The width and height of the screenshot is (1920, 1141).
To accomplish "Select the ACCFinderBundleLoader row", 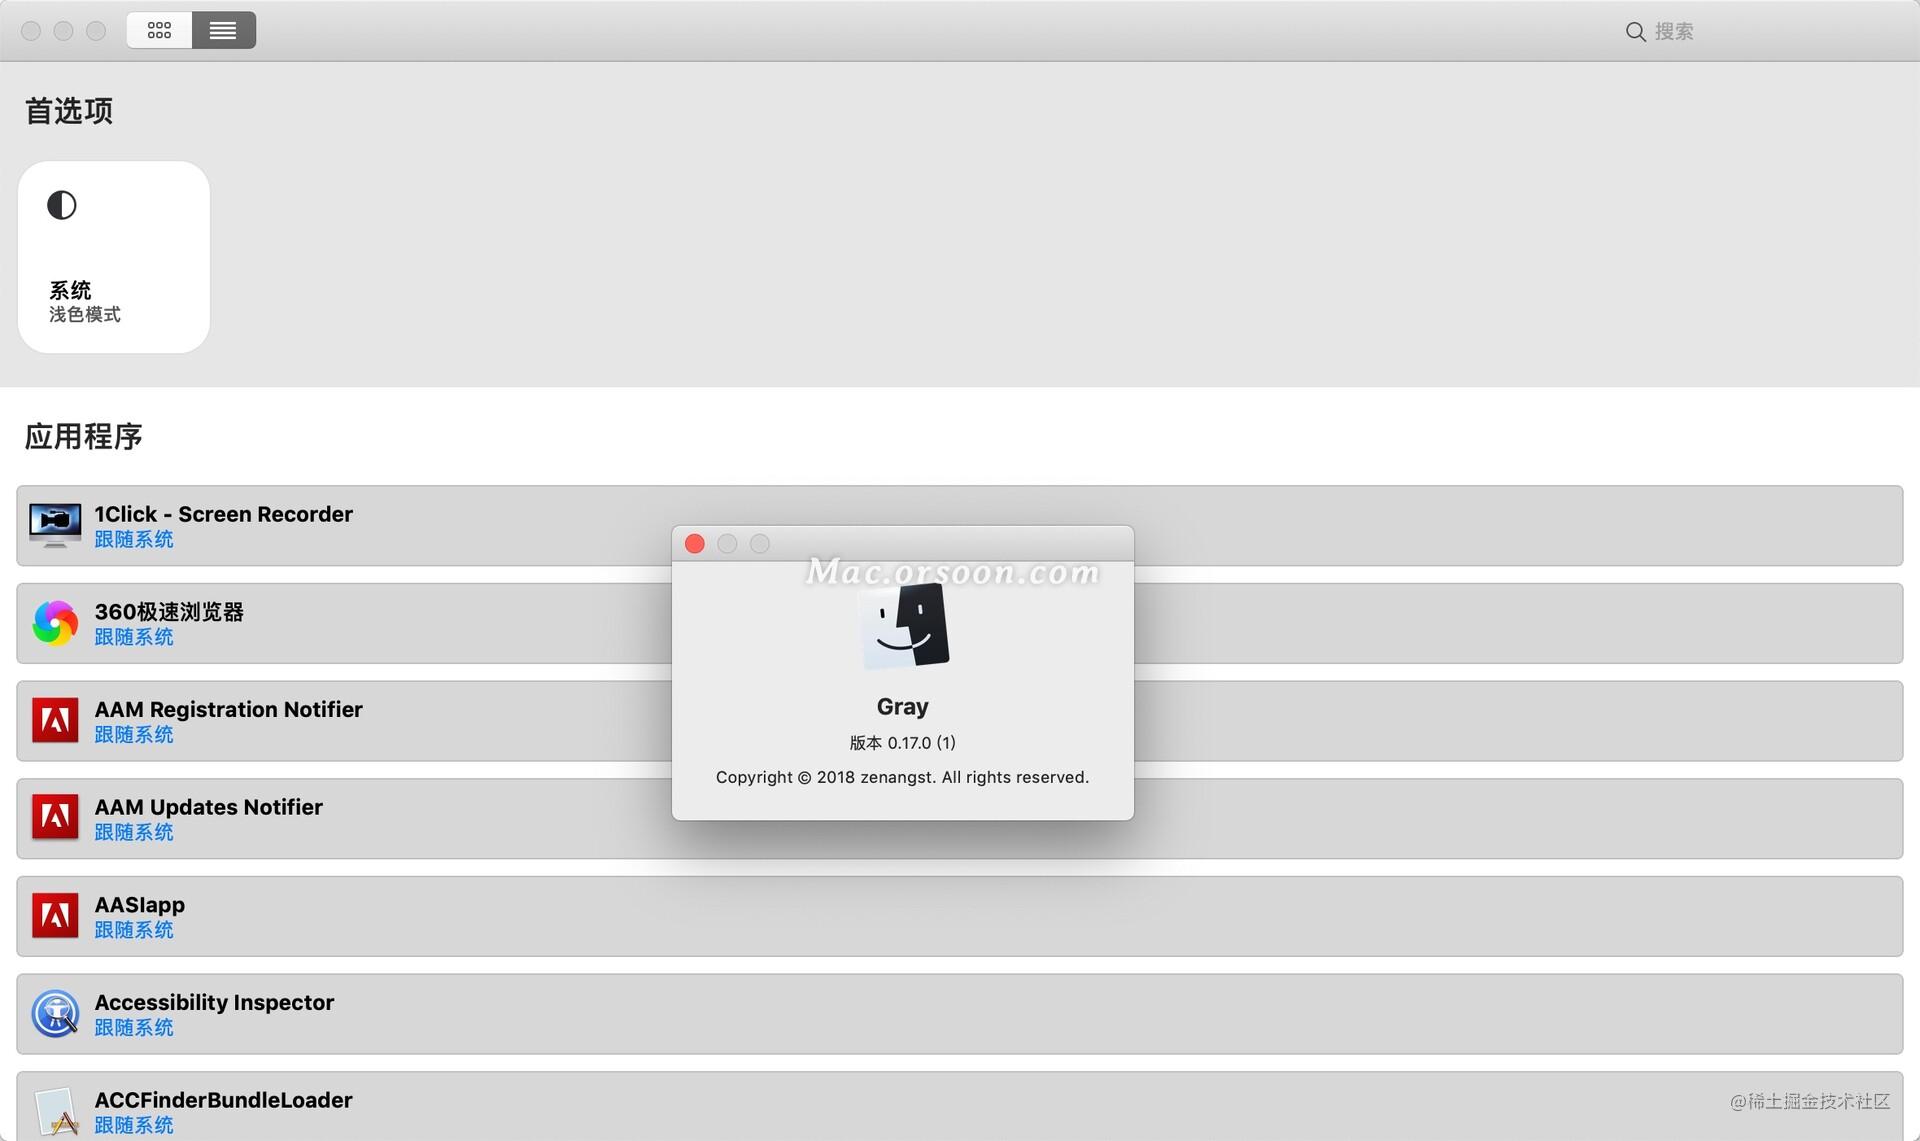I will (x=959, y=1107).
